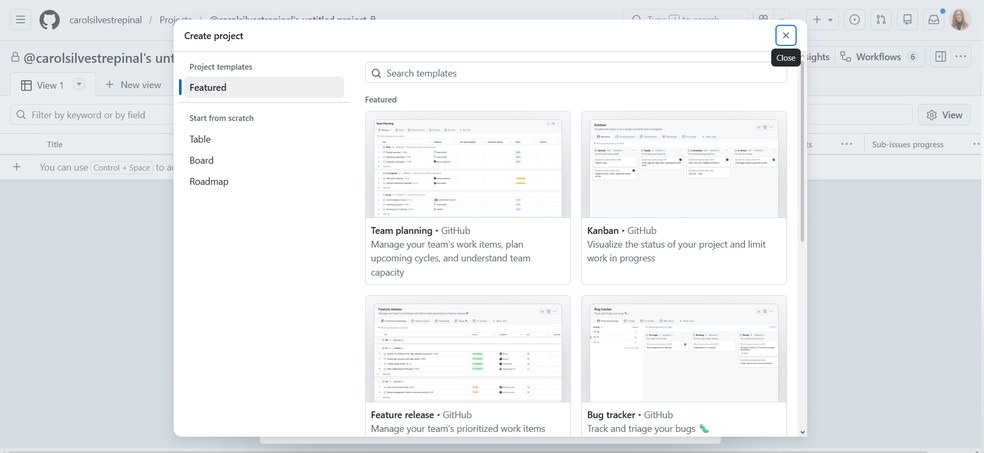Select Featured in Project templates
This screenshot has height=453, width=984.
point(264,87)
